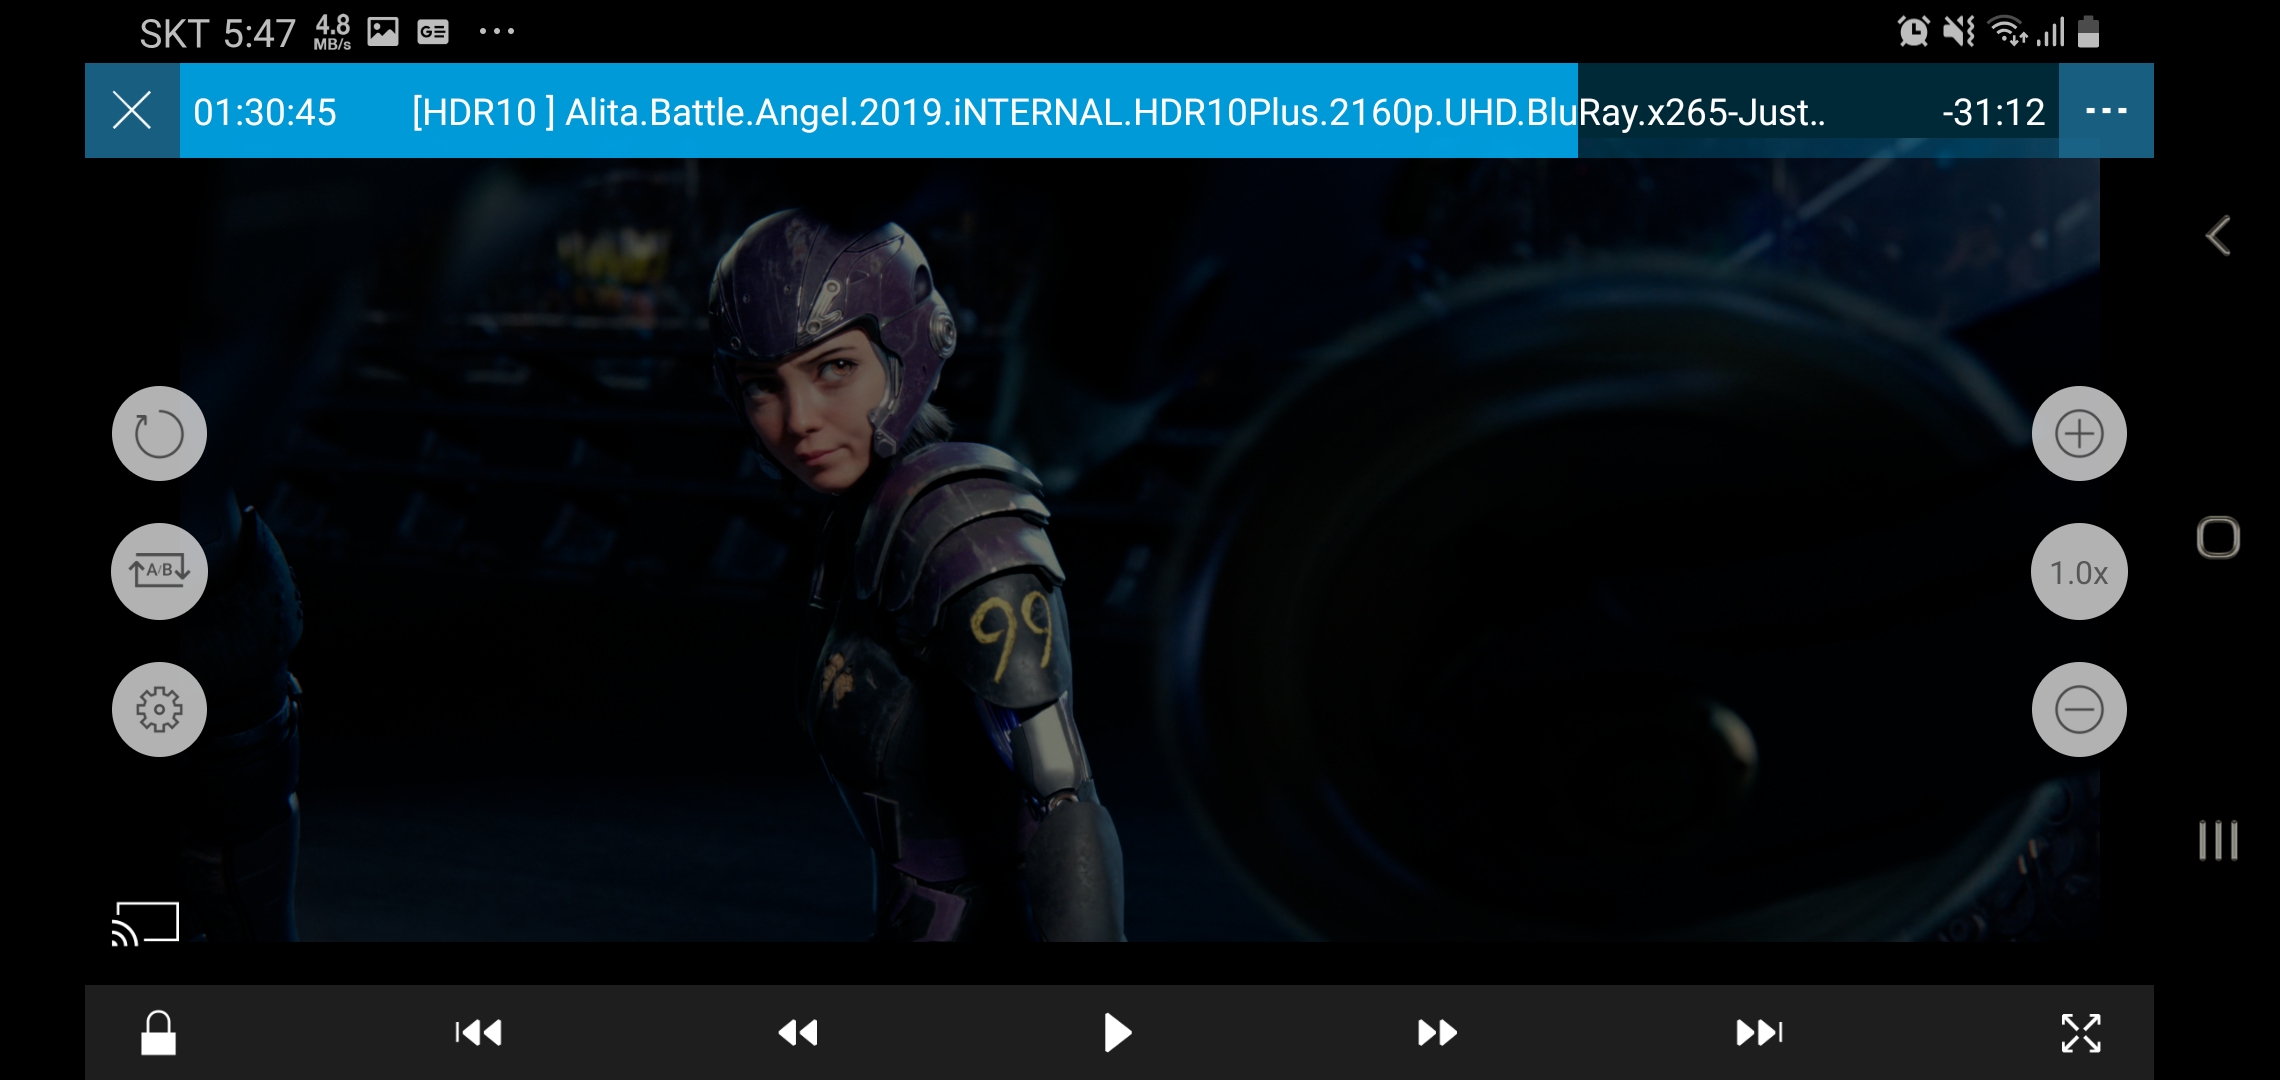Image resolution: width=2280 pixels, height=1080 pixels.
Task: Rewind the video
Action: coord(798,1032)
